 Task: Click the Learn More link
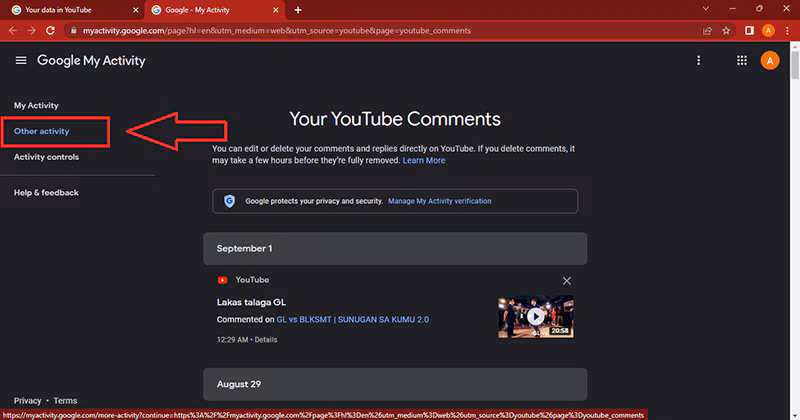423,160
